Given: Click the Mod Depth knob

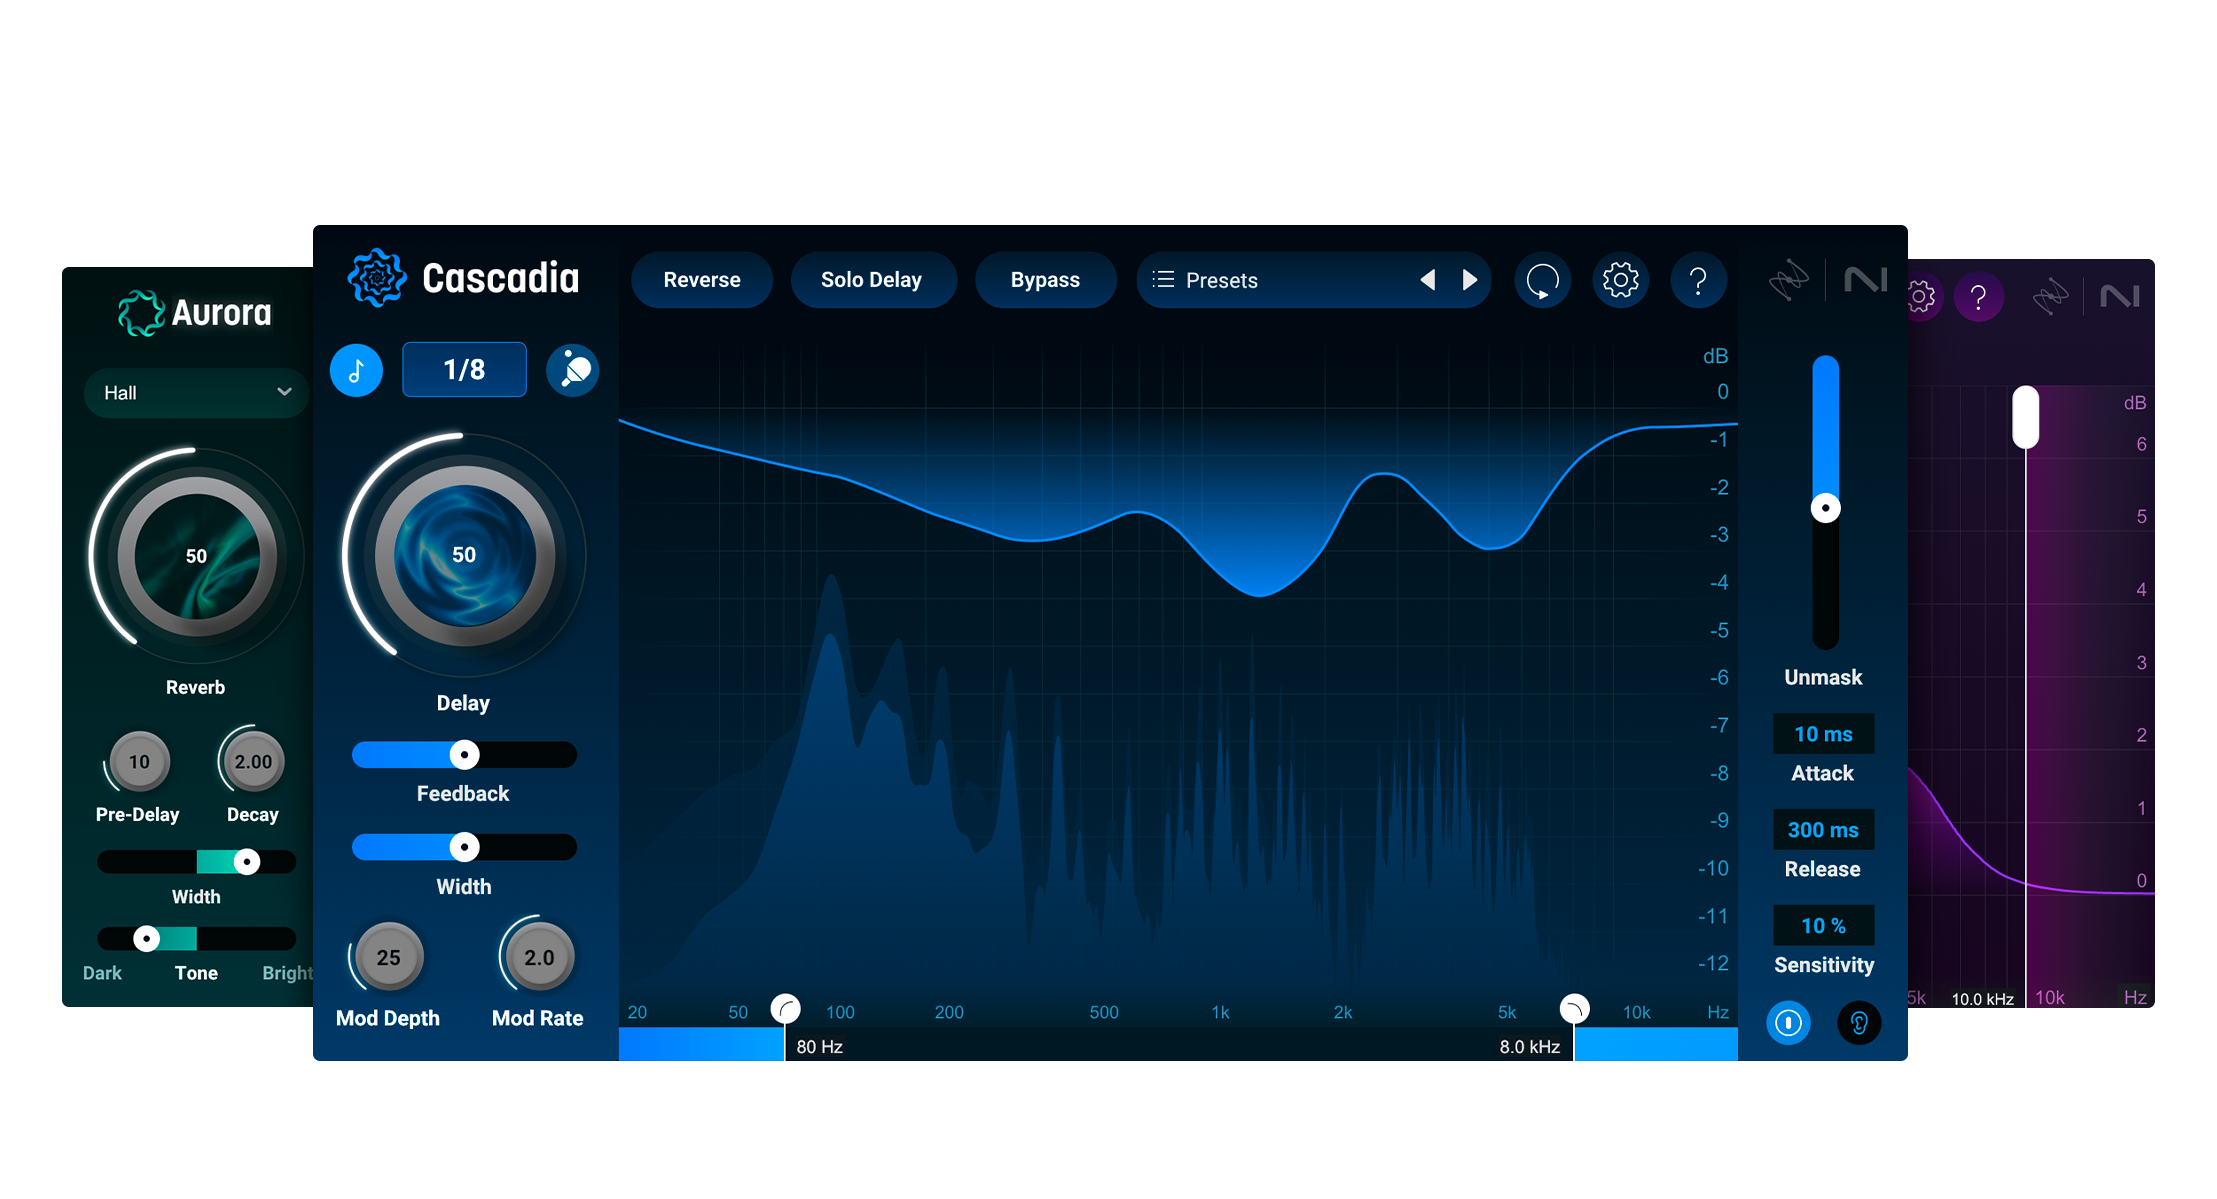Looking at the screenshot, I should tap(388, 957).
